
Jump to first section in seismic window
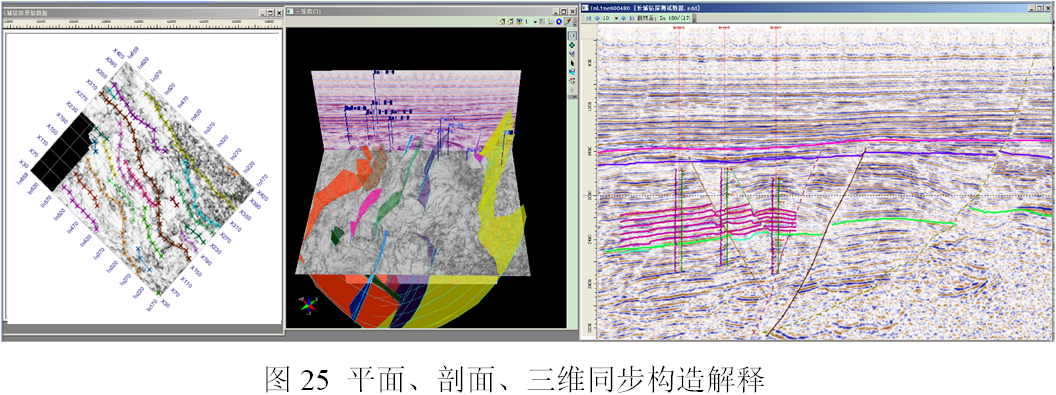589,18
